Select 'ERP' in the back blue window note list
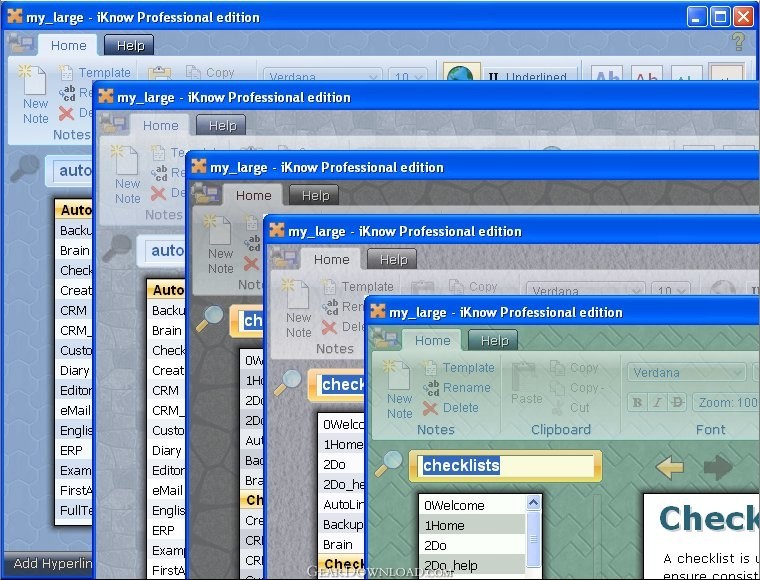Screen dimensions: 760x580 [74, 451]
